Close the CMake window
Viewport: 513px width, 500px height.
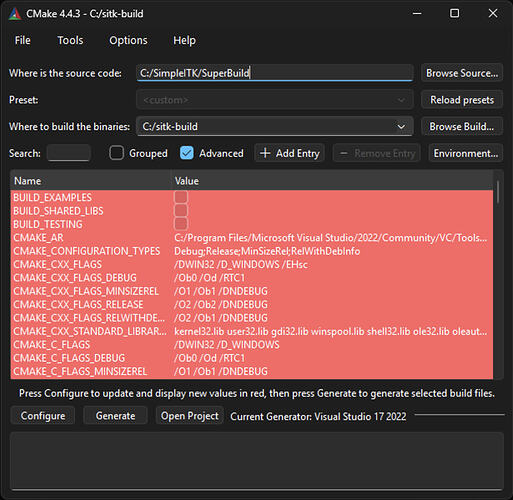coord(493,13)
